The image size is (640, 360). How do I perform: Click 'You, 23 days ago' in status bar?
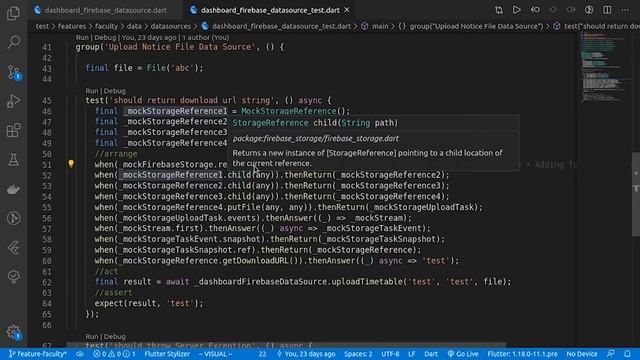[x=306, y=354]
